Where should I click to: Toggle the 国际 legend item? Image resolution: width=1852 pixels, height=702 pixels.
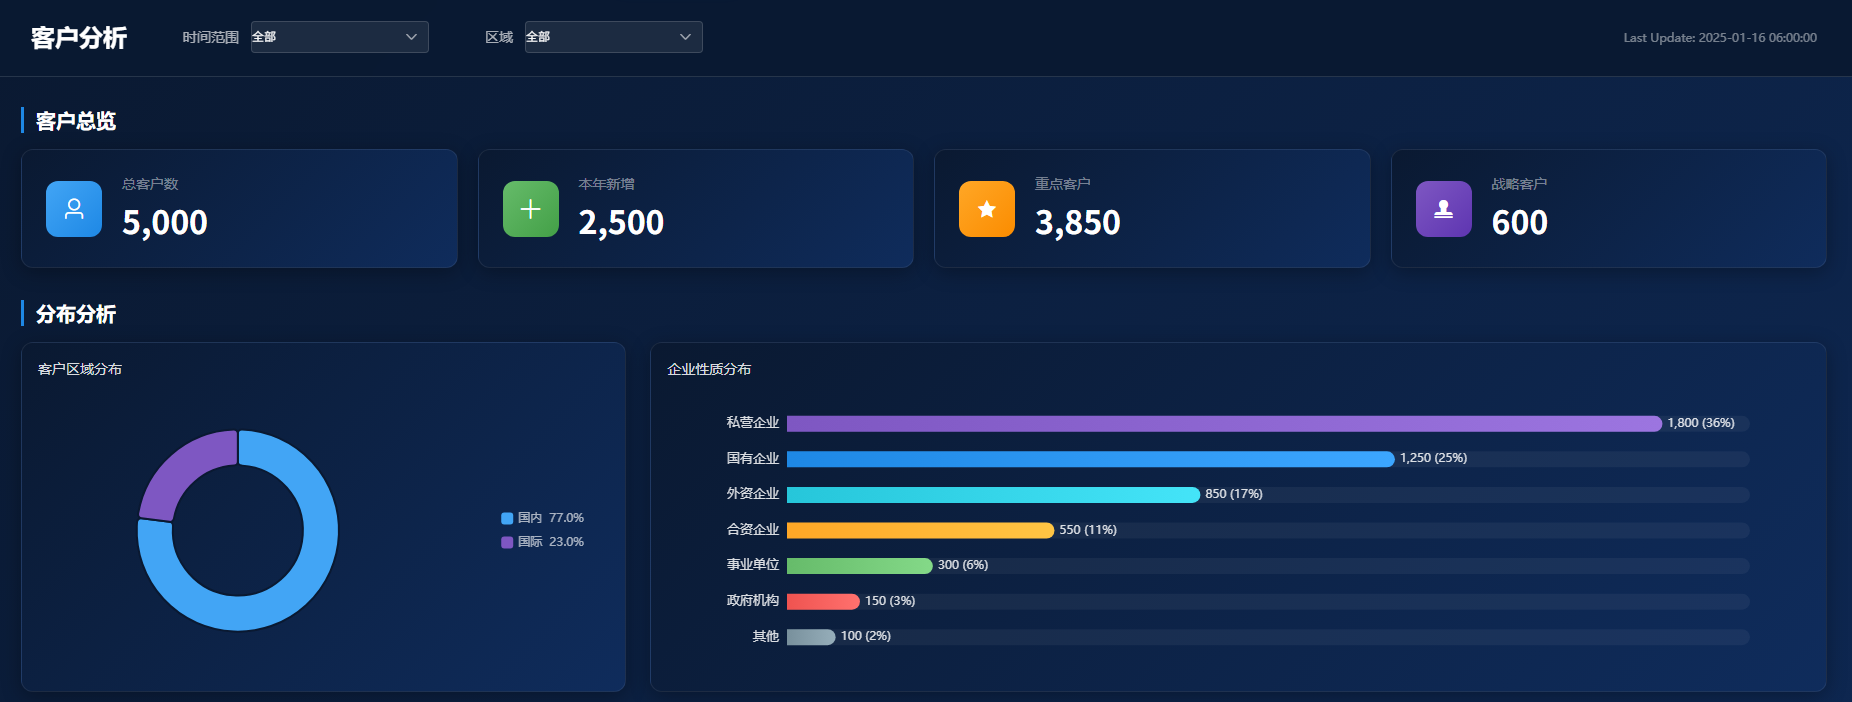(x=542, y=542)
